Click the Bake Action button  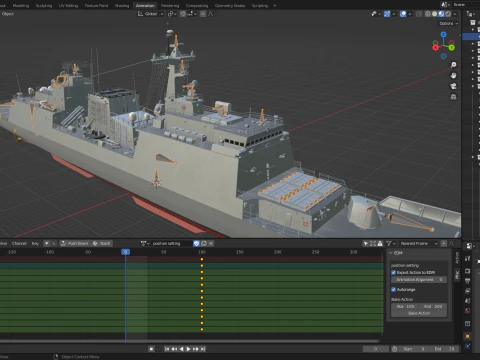pyautogui.click(x=419, y=313)
